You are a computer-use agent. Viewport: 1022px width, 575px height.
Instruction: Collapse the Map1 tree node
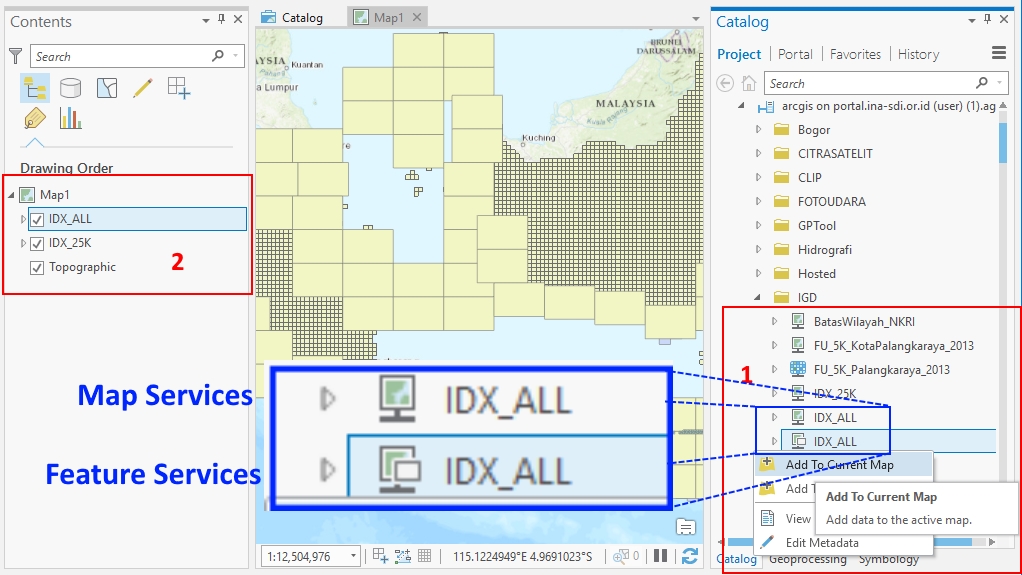pyautogui.click(x=11, y=195)
